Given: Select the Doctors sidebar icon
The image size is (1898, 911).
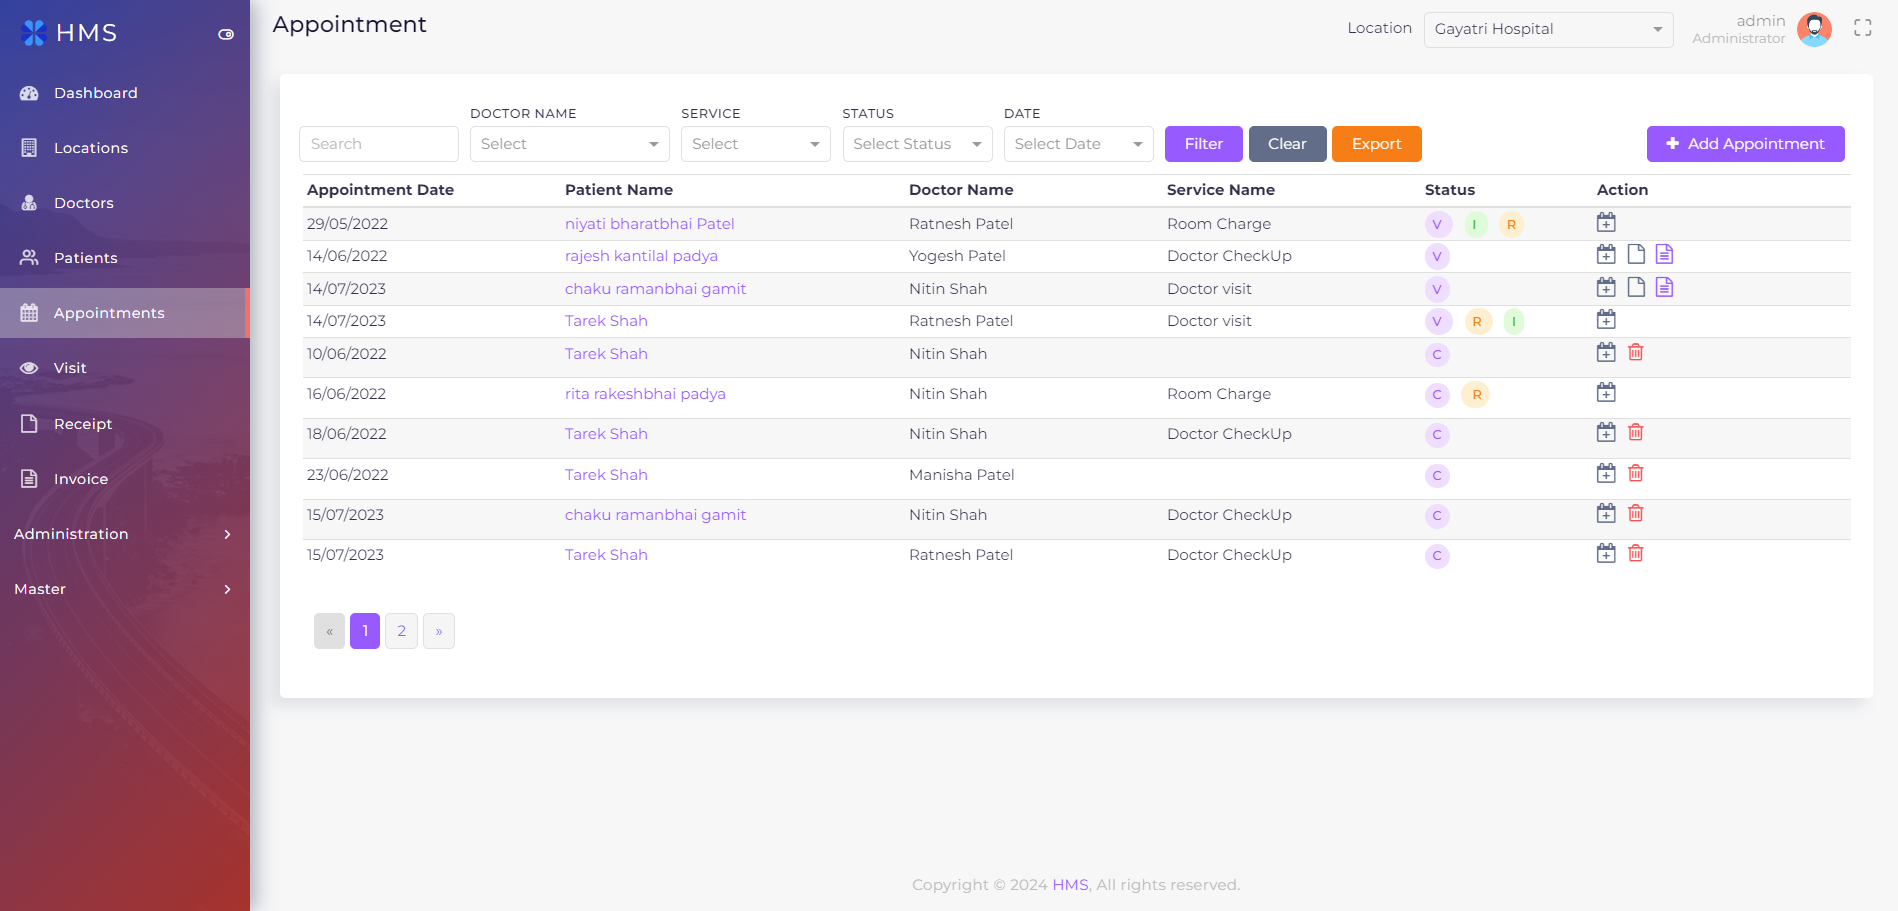Looking at the screenshot, I should click(30, 203).
